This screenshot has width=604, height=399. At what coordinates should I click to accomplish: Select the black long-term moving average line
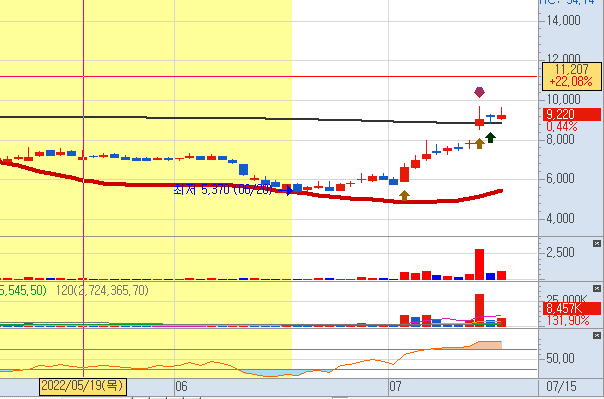pos(250,118)
